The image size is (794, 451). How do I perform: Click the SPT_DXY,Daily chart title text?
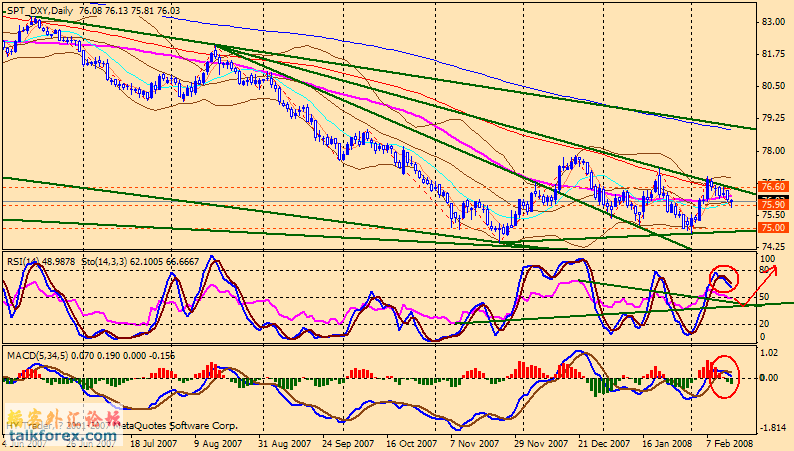40,11
